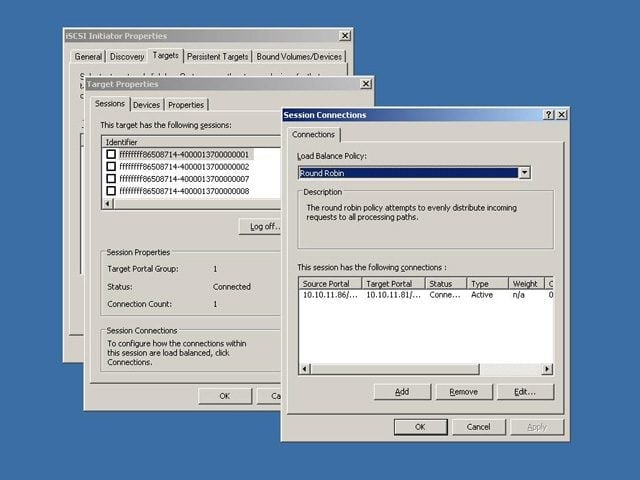Close the Target Properties window
This screenshot has width=640, height=480.
click(x=366, y=84)
